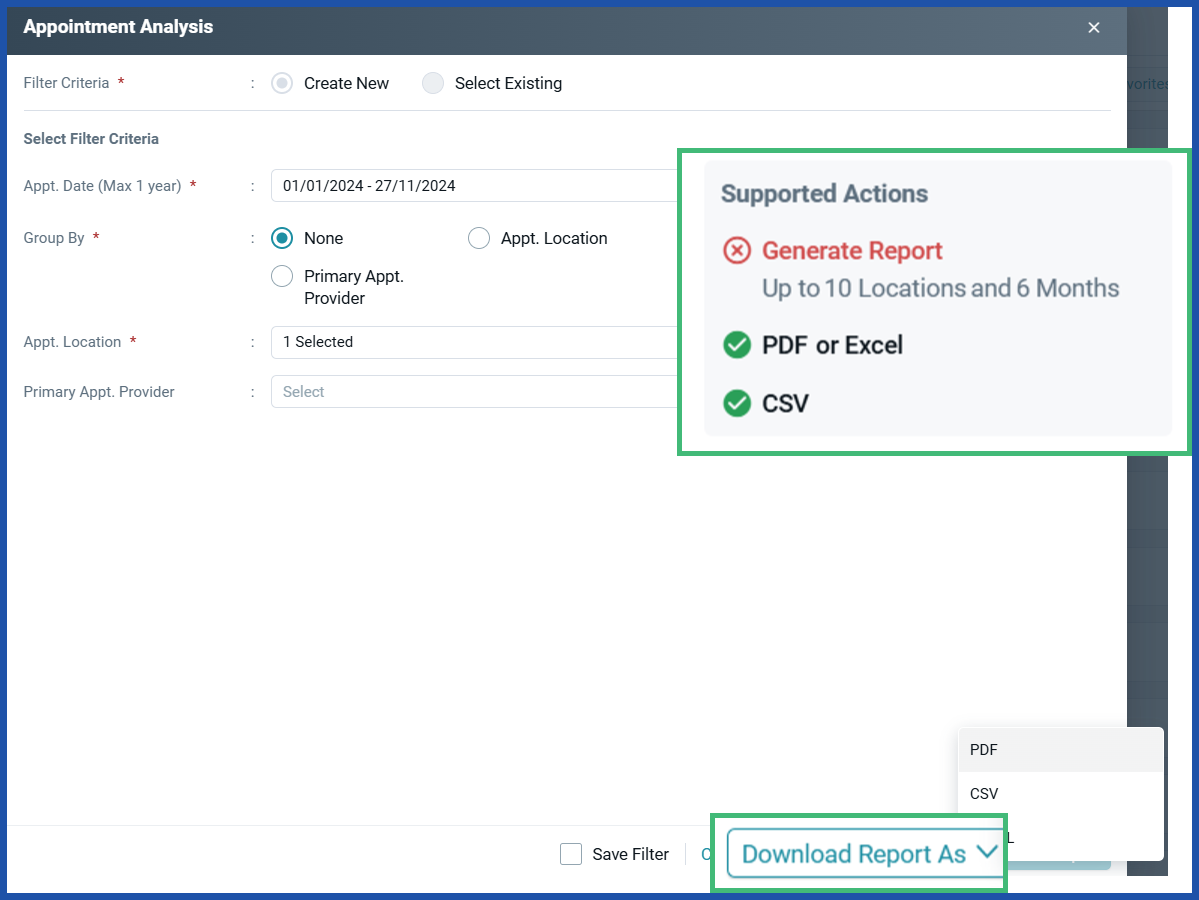
Task: Group results by Appt. Location
Action: (478, 238)
